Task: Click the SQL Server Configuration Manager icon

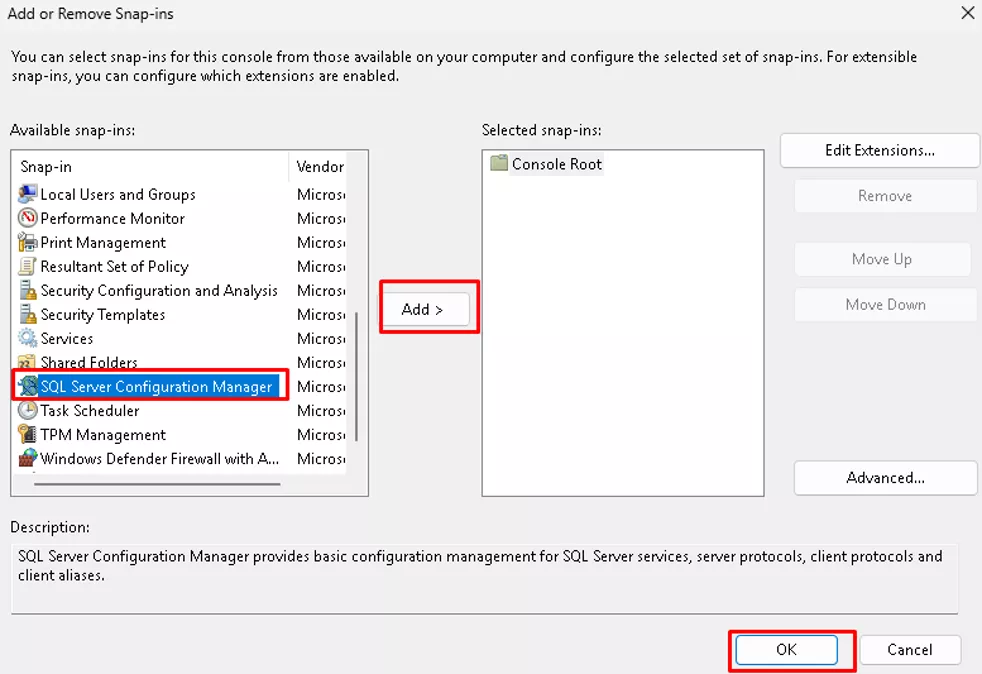Action: point(28,386)
